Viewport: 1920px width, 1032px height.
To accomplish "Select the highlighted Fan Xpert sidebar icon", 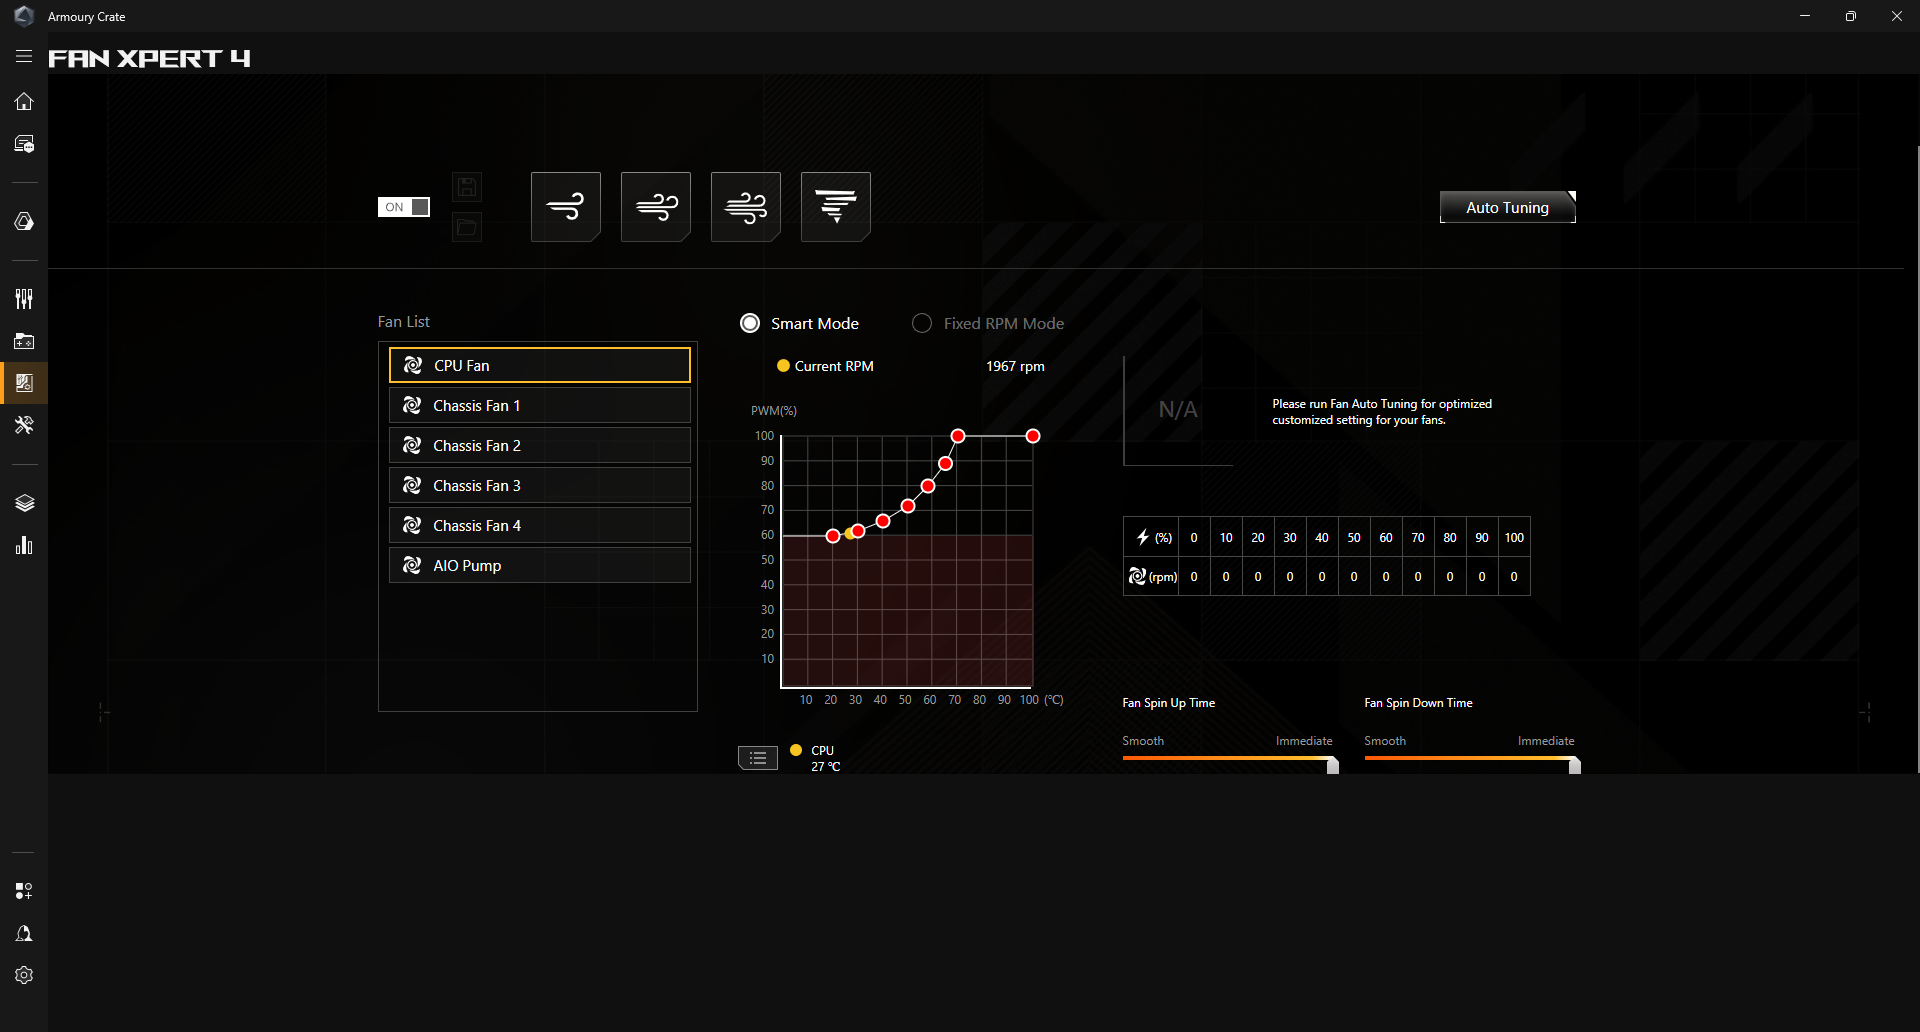I will click(24, 383).
